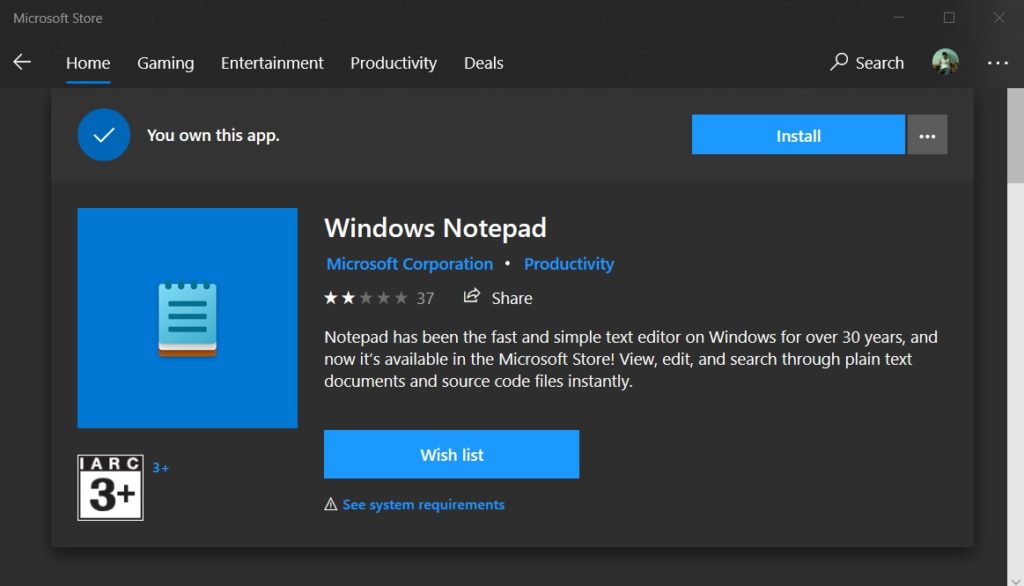1024x586 pixels.
Task: Switch to the Entertainment tab
Action: click(x=271, y=62)
